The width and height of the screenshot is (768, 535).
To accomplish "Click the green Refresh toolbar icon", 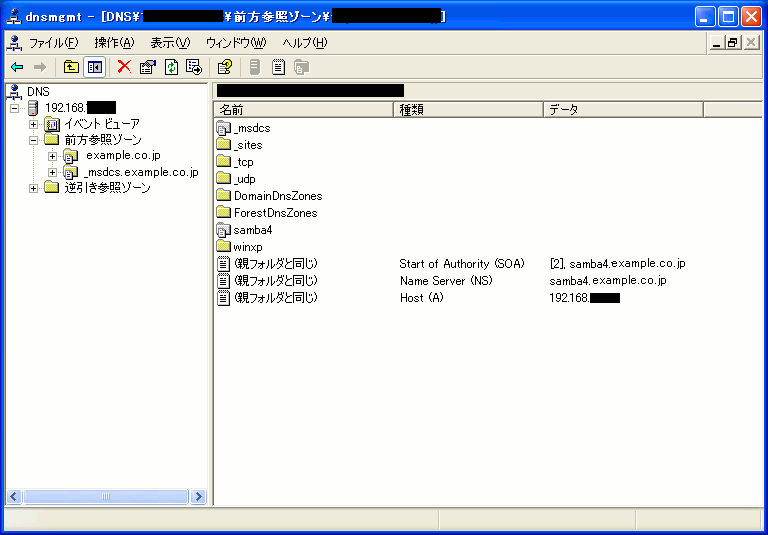I will click(x=171, y=67).
